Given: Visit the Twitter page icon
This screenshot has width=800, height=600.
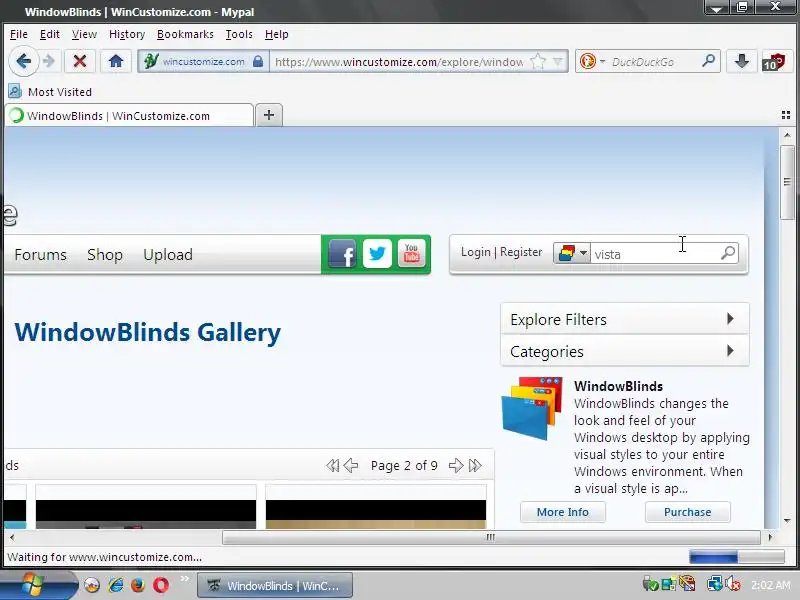Looking at the screenshot, I should (x=377, y=254).
